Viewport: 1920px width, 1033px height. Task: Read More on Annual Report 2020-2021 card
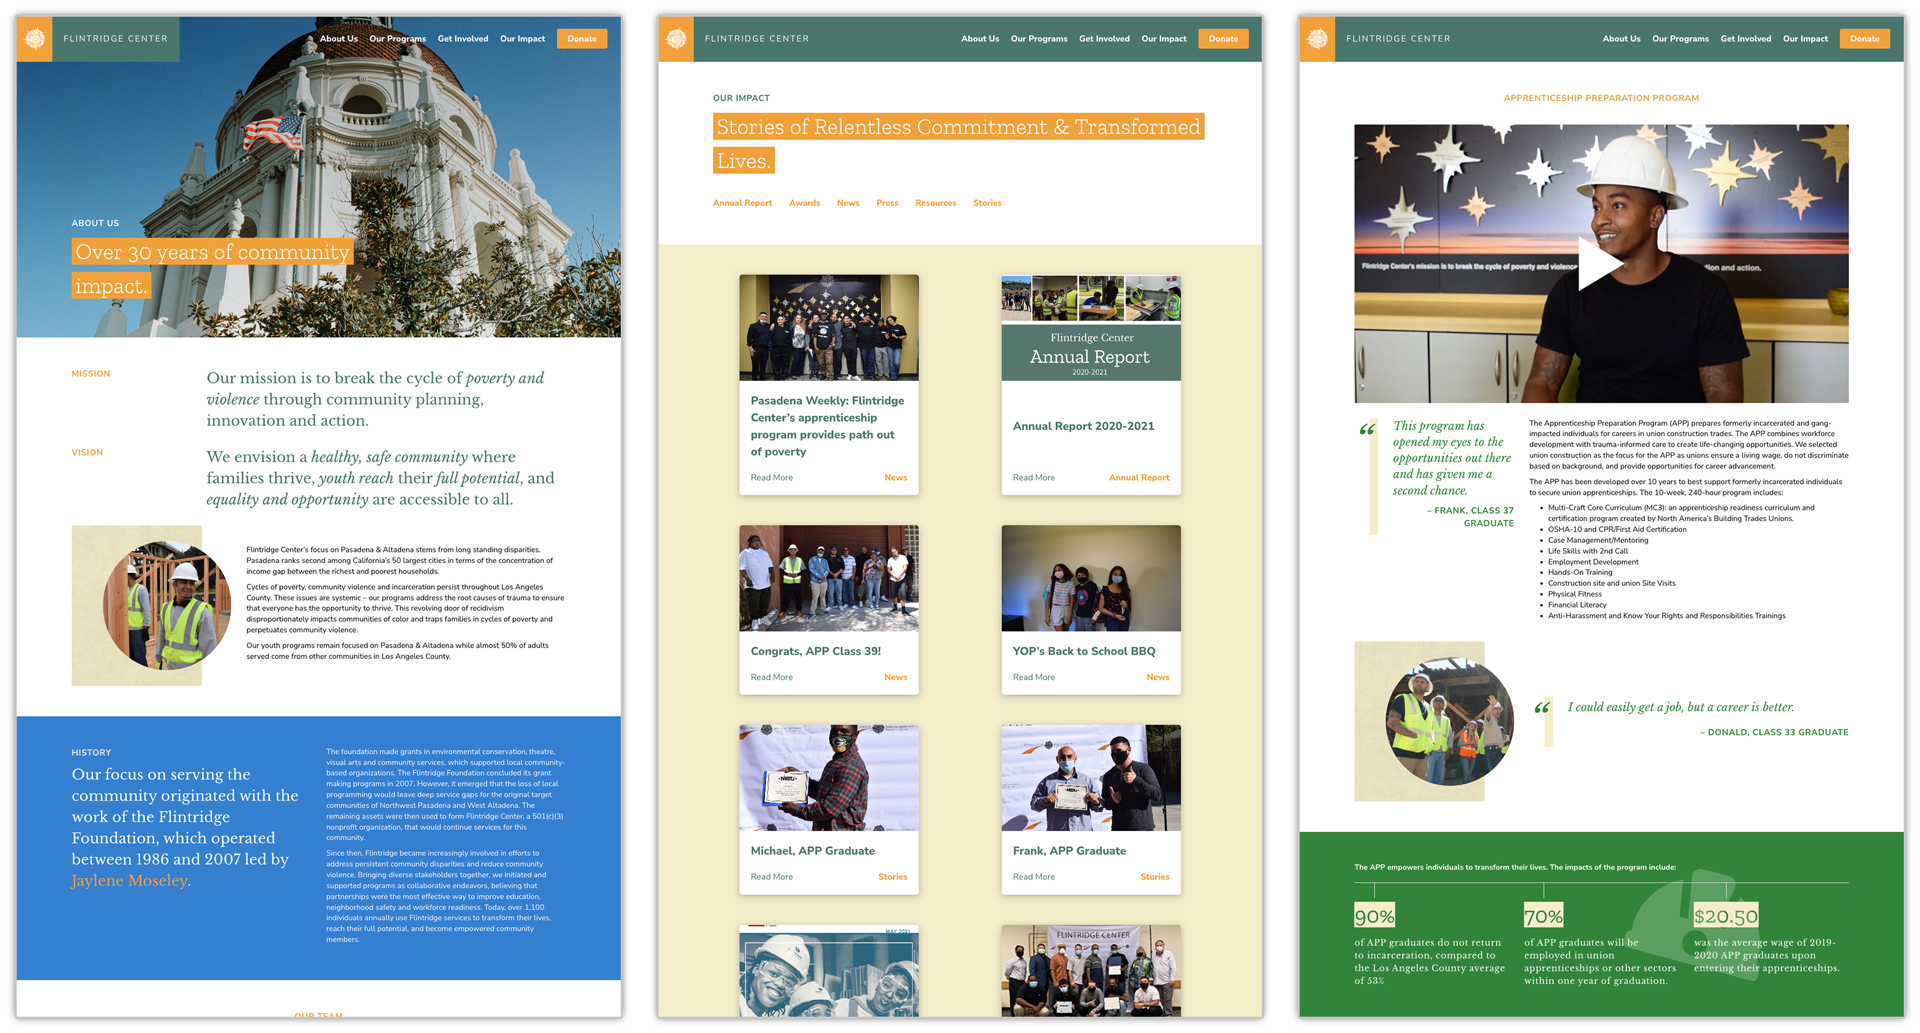[1034, 478]
